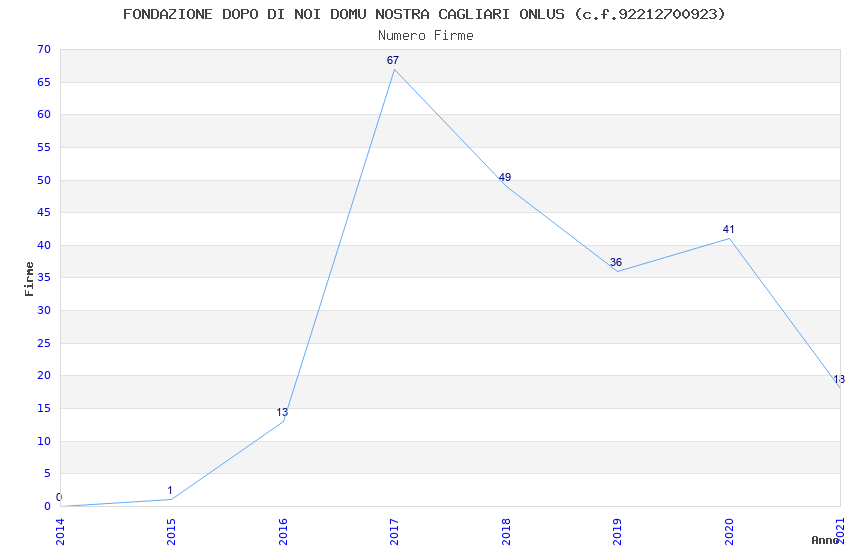Click the 65 tick on the y-axis
The height and width of the screenshot is (550, 850).
(44, 82)
